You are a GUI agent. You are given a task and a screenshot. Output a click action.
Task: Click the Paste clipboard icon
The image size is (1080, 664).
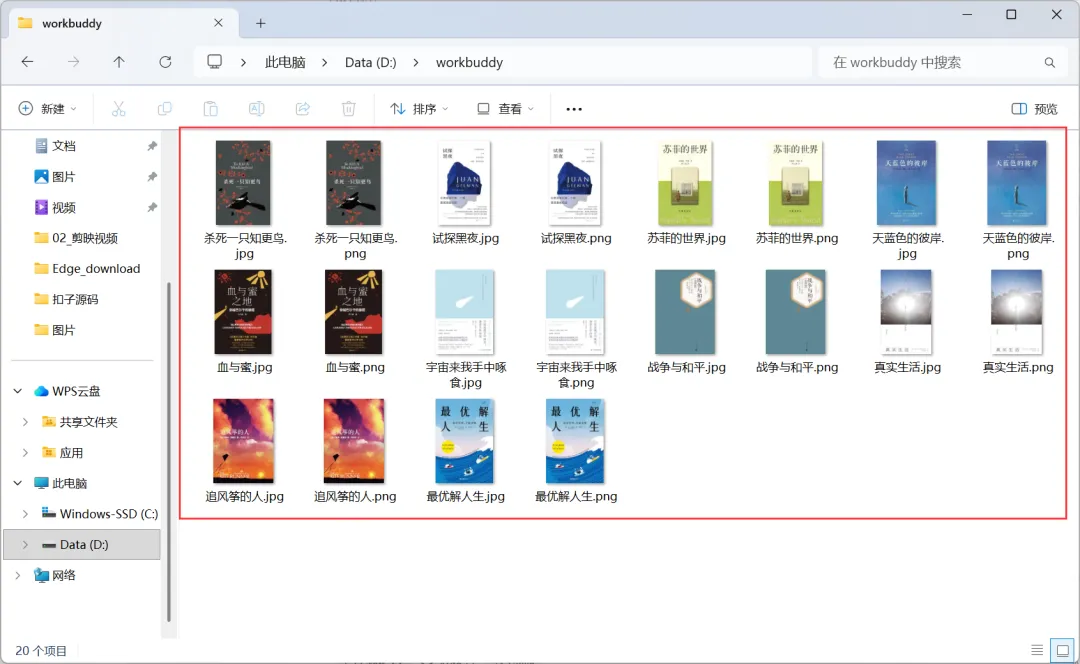(x=211, y=109)
